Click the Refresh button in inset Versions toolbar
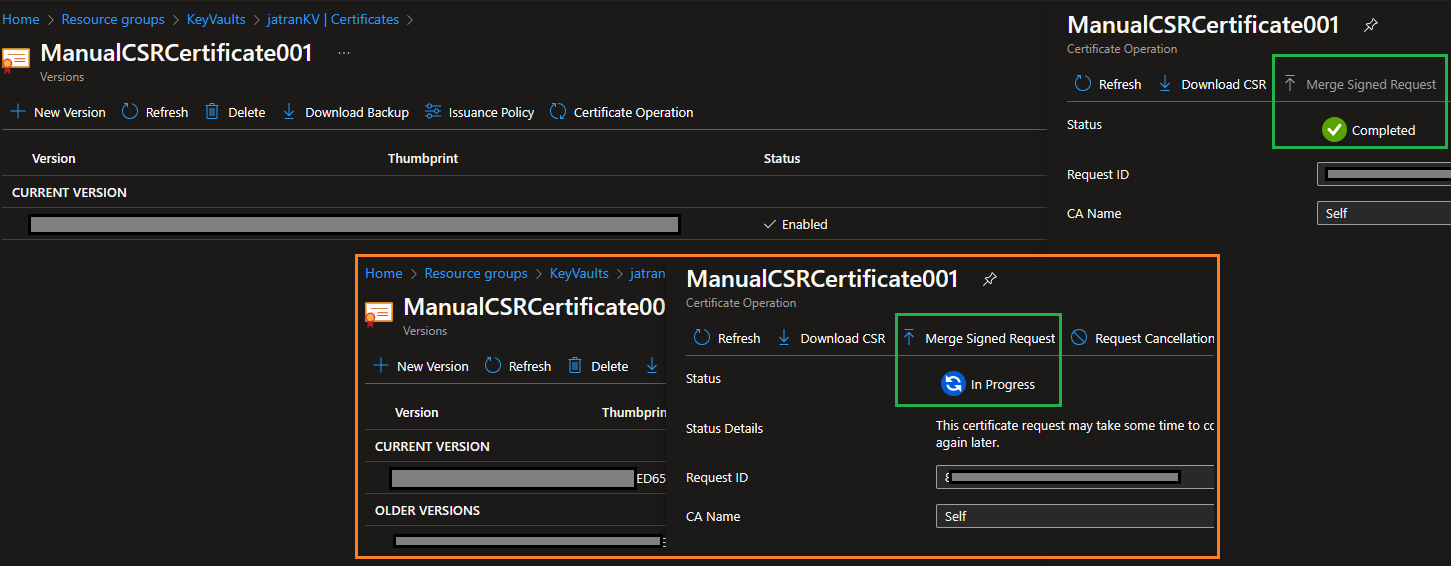This screenshot has width=1451, height=566. tap(518, 366)
